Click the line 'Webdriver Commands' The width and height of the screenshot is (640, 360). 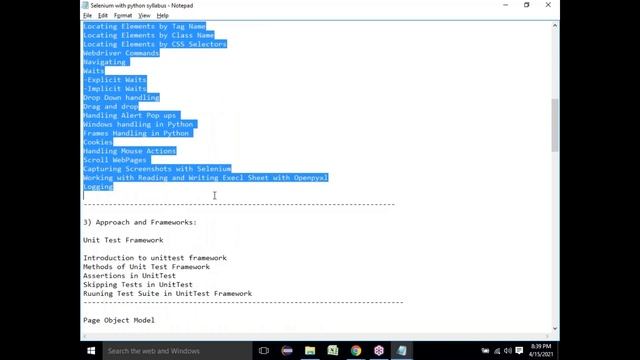121,53
